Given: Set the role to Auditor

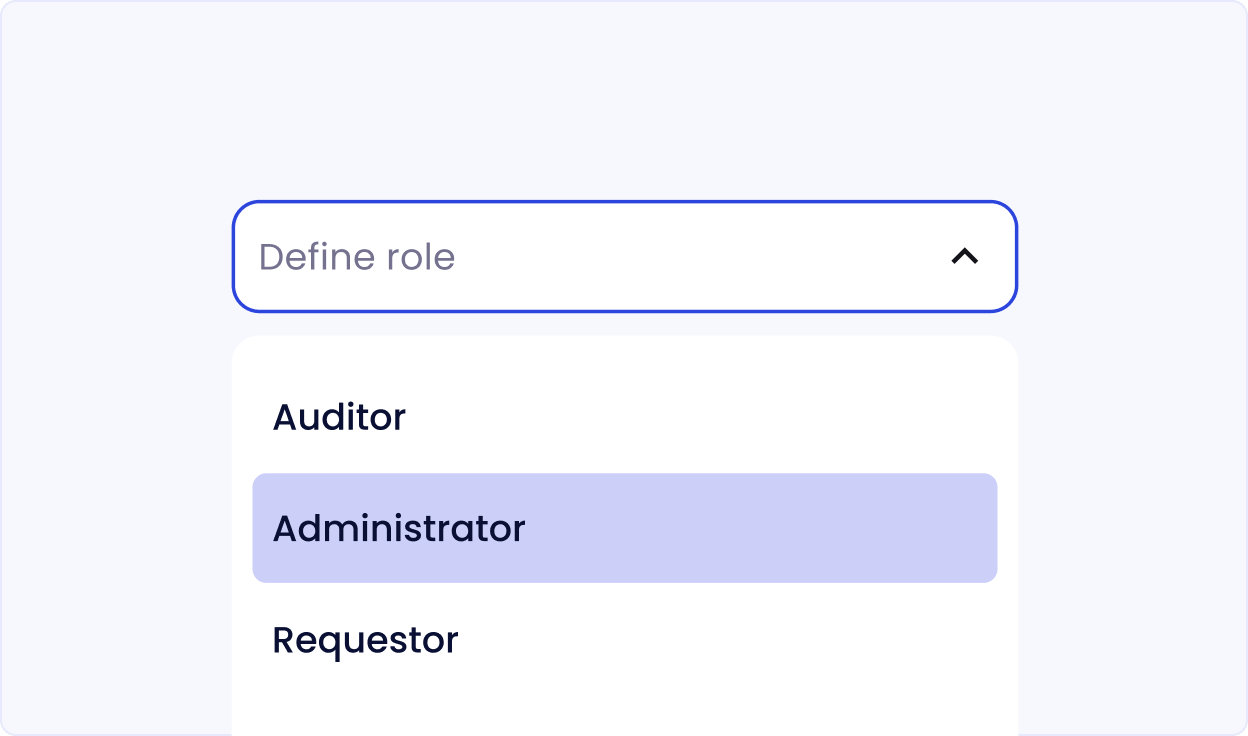Looking at the screenshot, I should click(x=624, y=417).
